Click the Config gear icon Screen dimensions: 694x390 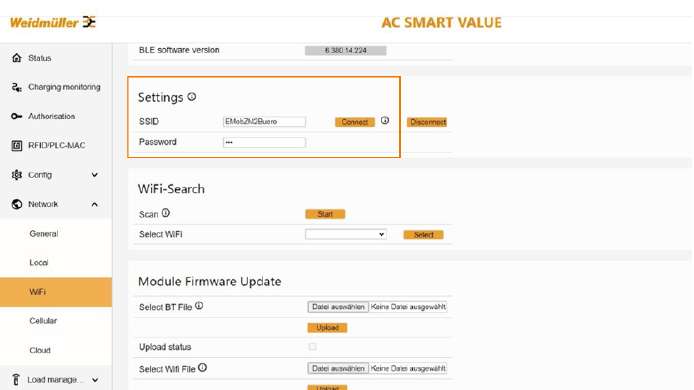pos(17,175)
